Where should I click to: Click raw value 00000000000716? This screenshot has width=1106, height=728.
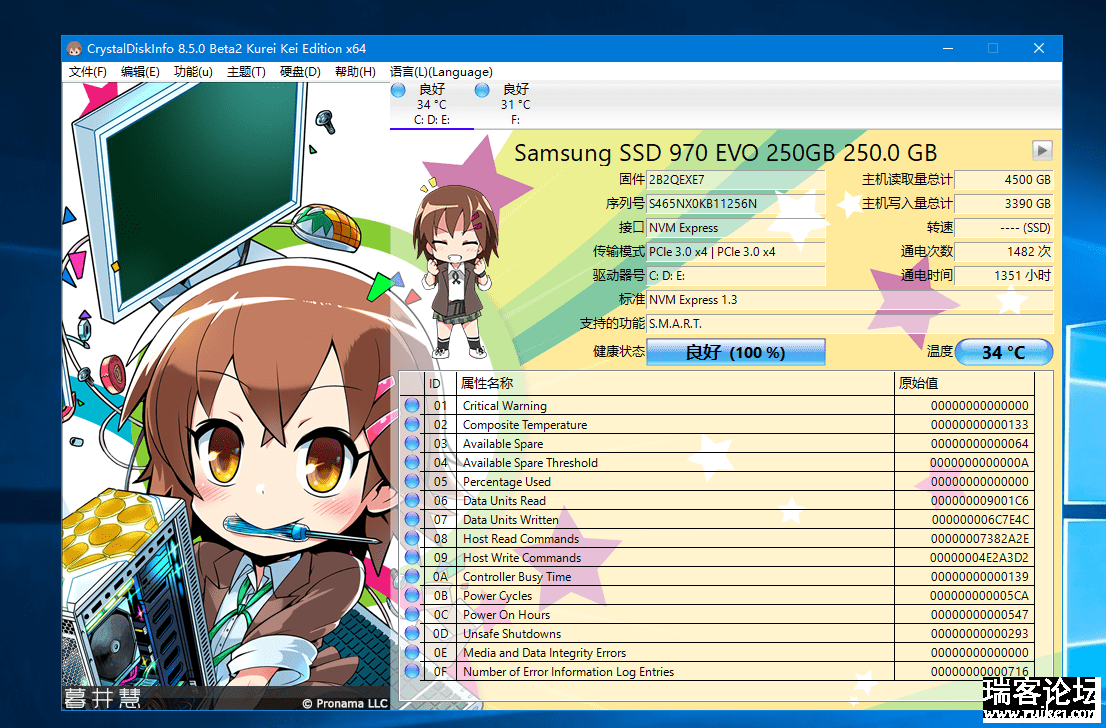tap(980, 672)
